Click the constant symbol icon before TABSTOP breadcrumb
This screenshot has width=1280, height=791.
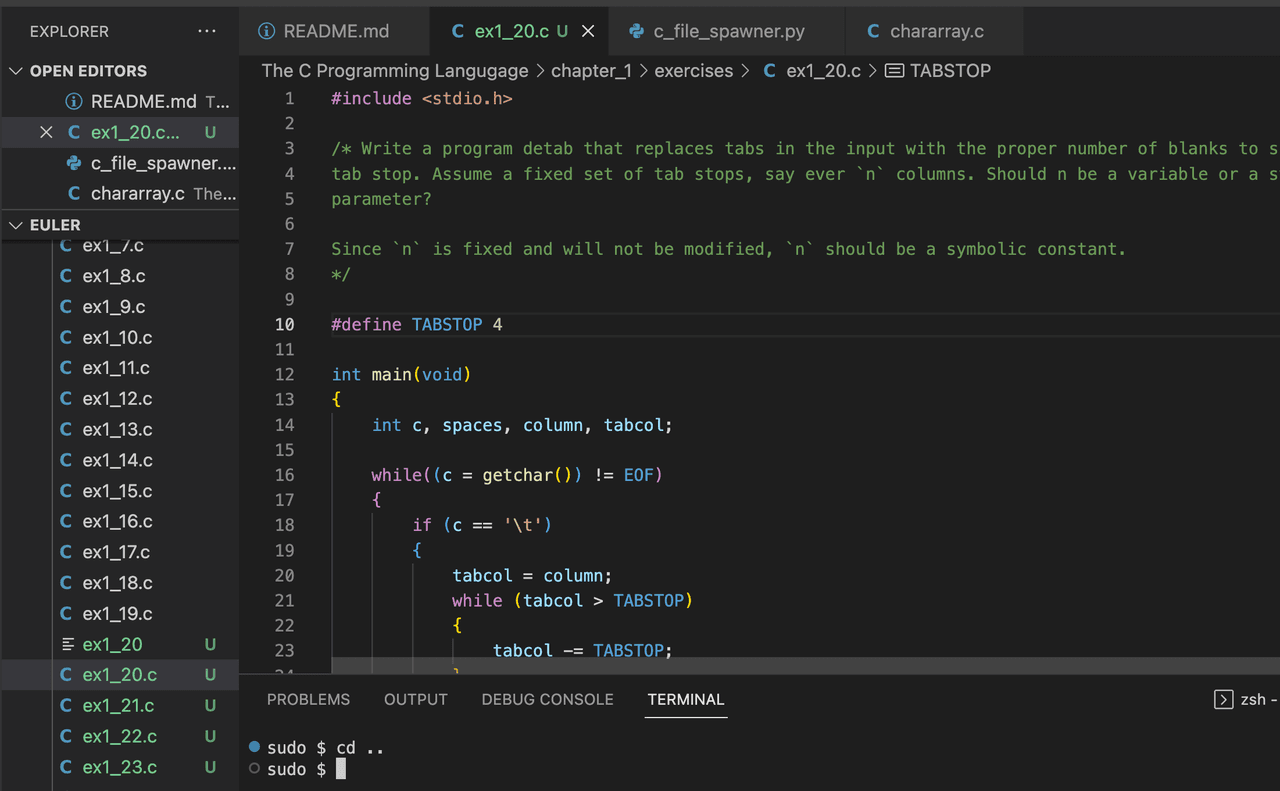click(x=895, y=71)
